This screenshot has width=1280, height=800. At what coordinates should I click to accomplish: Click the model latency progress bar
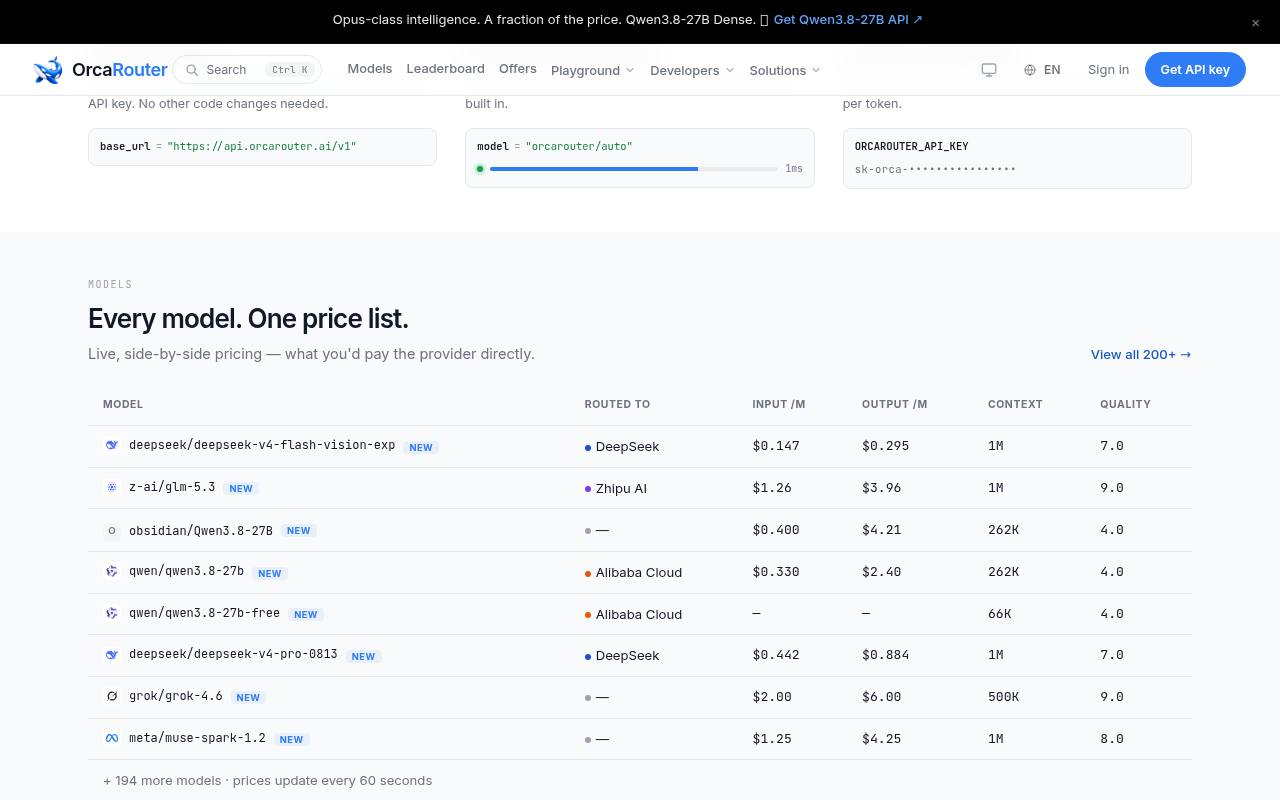[634, 169]
